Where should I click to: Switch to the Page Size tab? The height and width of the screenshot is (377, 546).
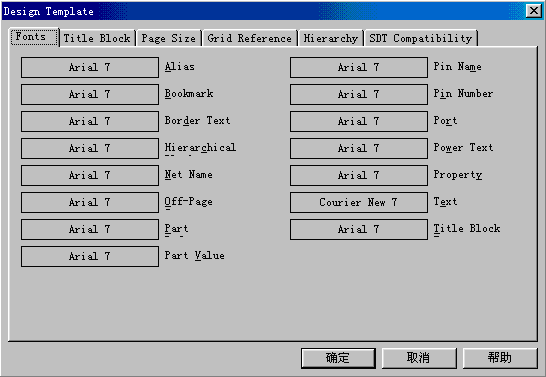click(x=169, y=38)
